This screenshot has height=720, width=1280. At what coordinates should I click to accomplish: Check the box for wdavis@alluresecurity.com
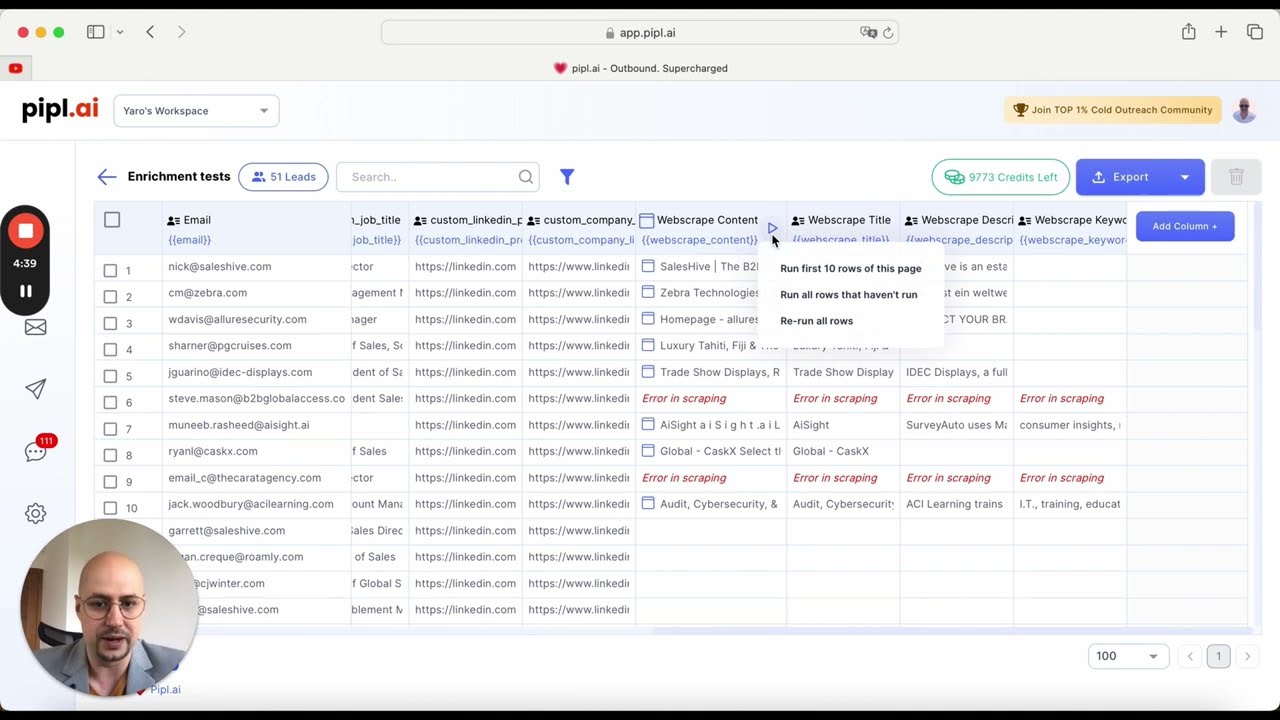[x=110, y=323]
